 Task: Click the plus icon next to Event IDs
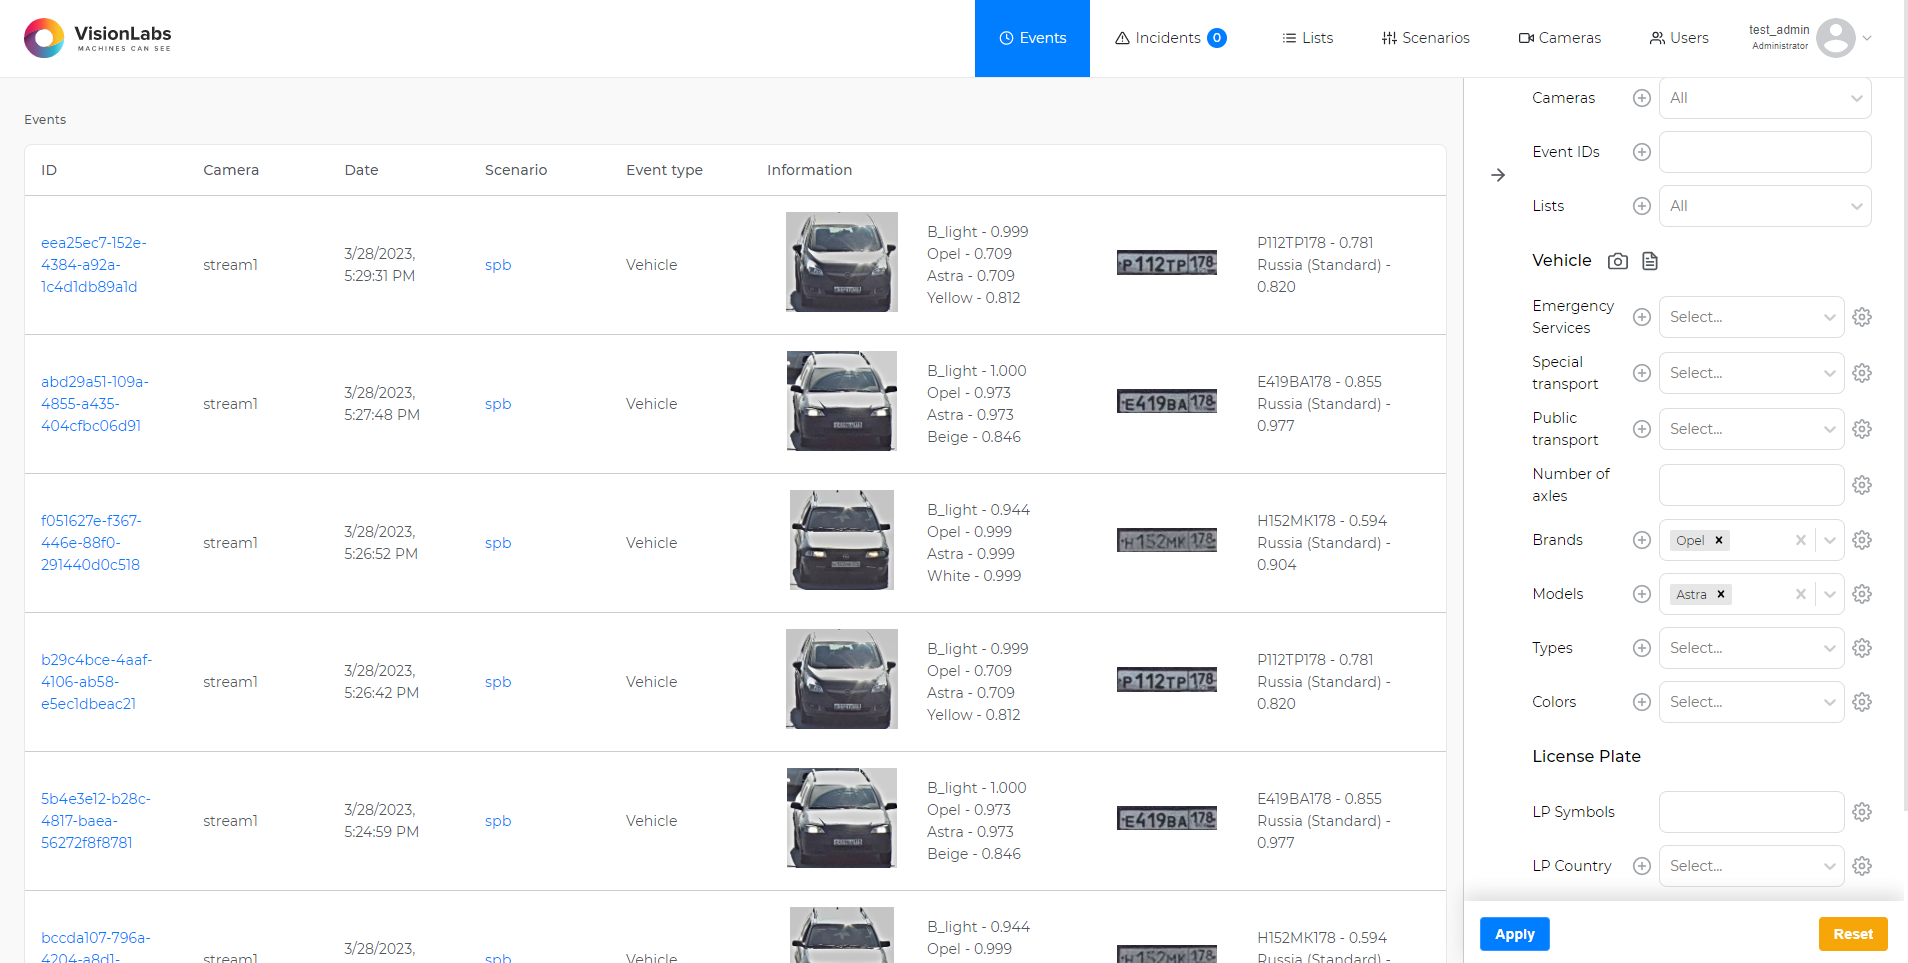[x=1642, y=152]
